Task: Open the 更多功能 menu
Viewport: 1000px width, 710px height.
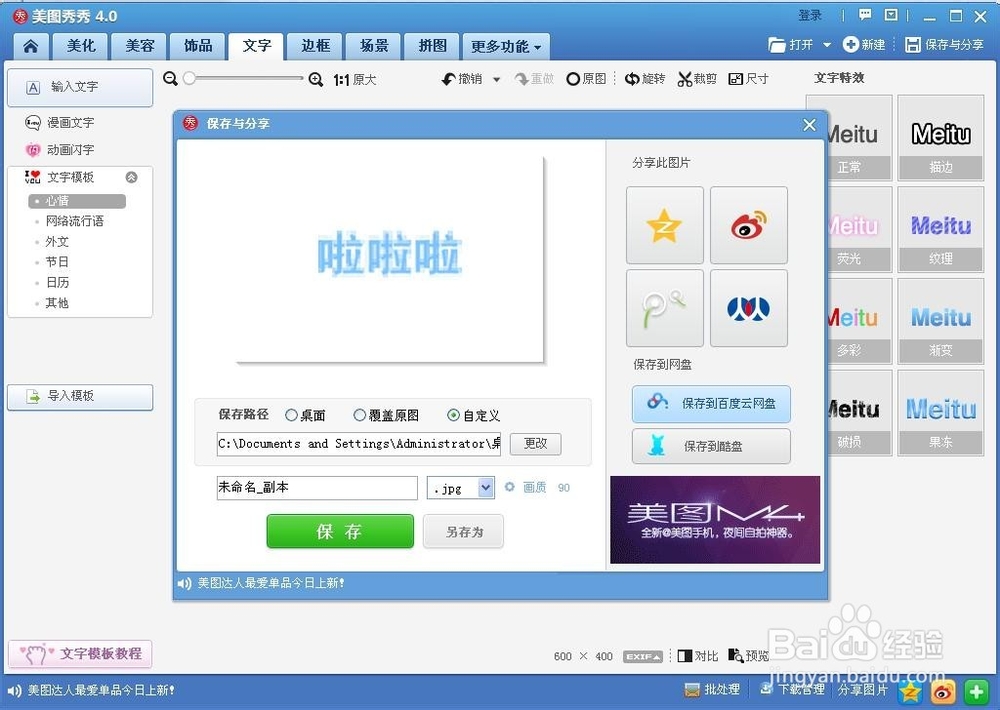Action: tap(505, 46)
